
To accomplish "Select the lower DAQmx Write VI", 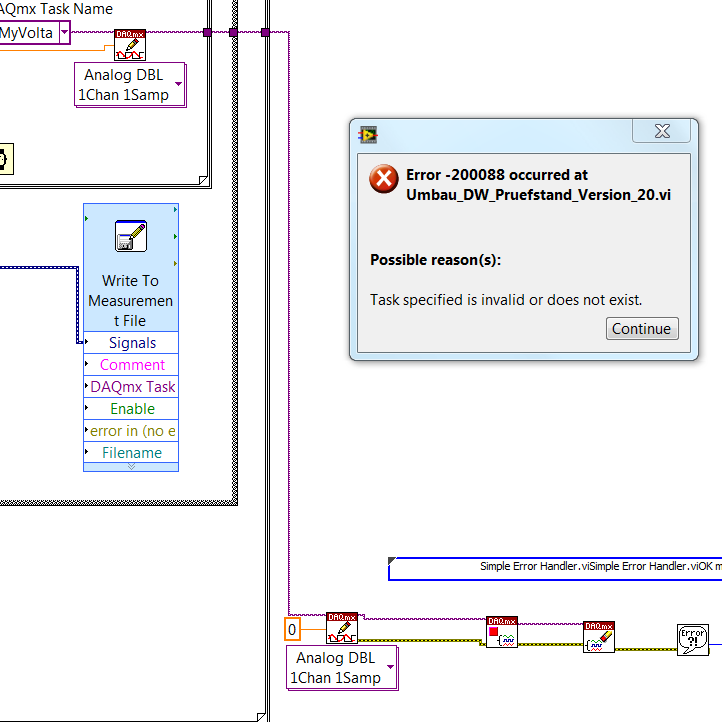I will [342, 628].
